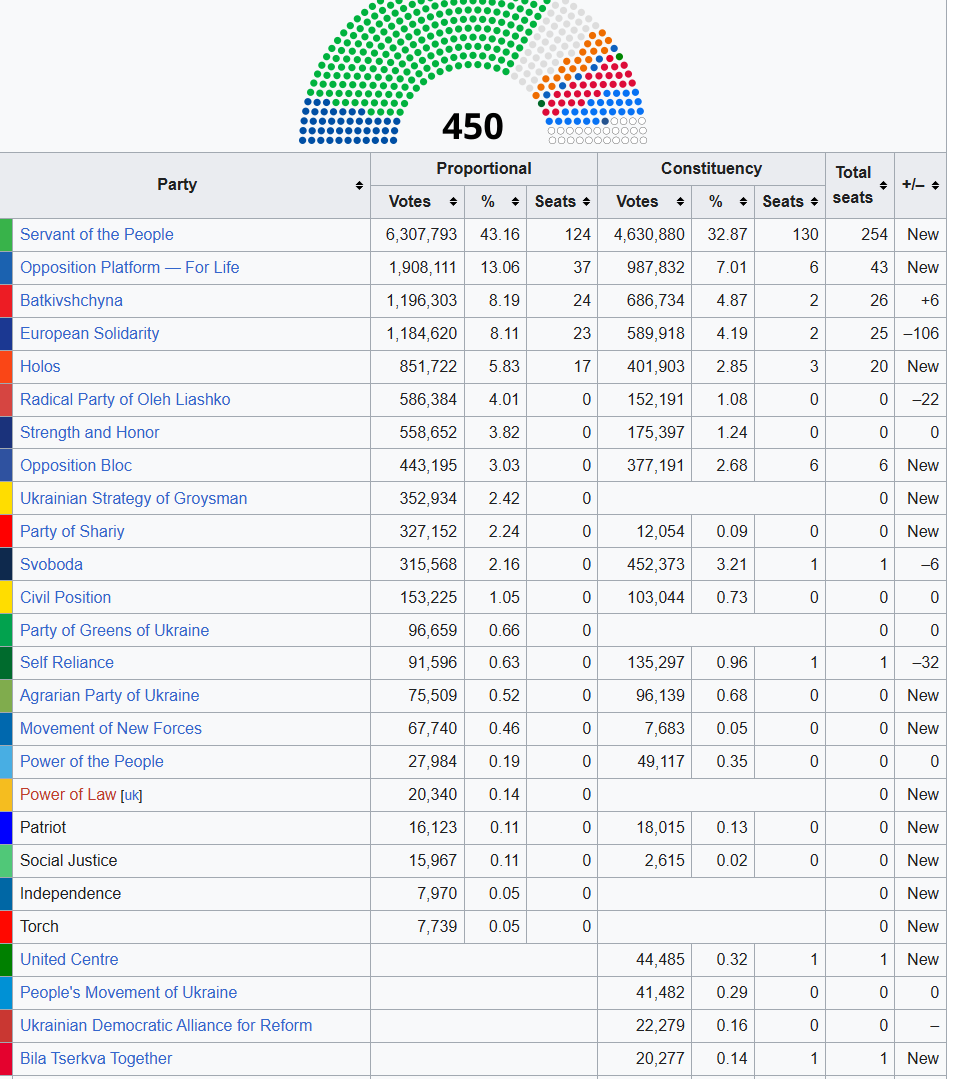The width and height of the screenshot is (954, 1079).
Task: Click yellow swatch beside Civil Position
Action: click(6, 598)
